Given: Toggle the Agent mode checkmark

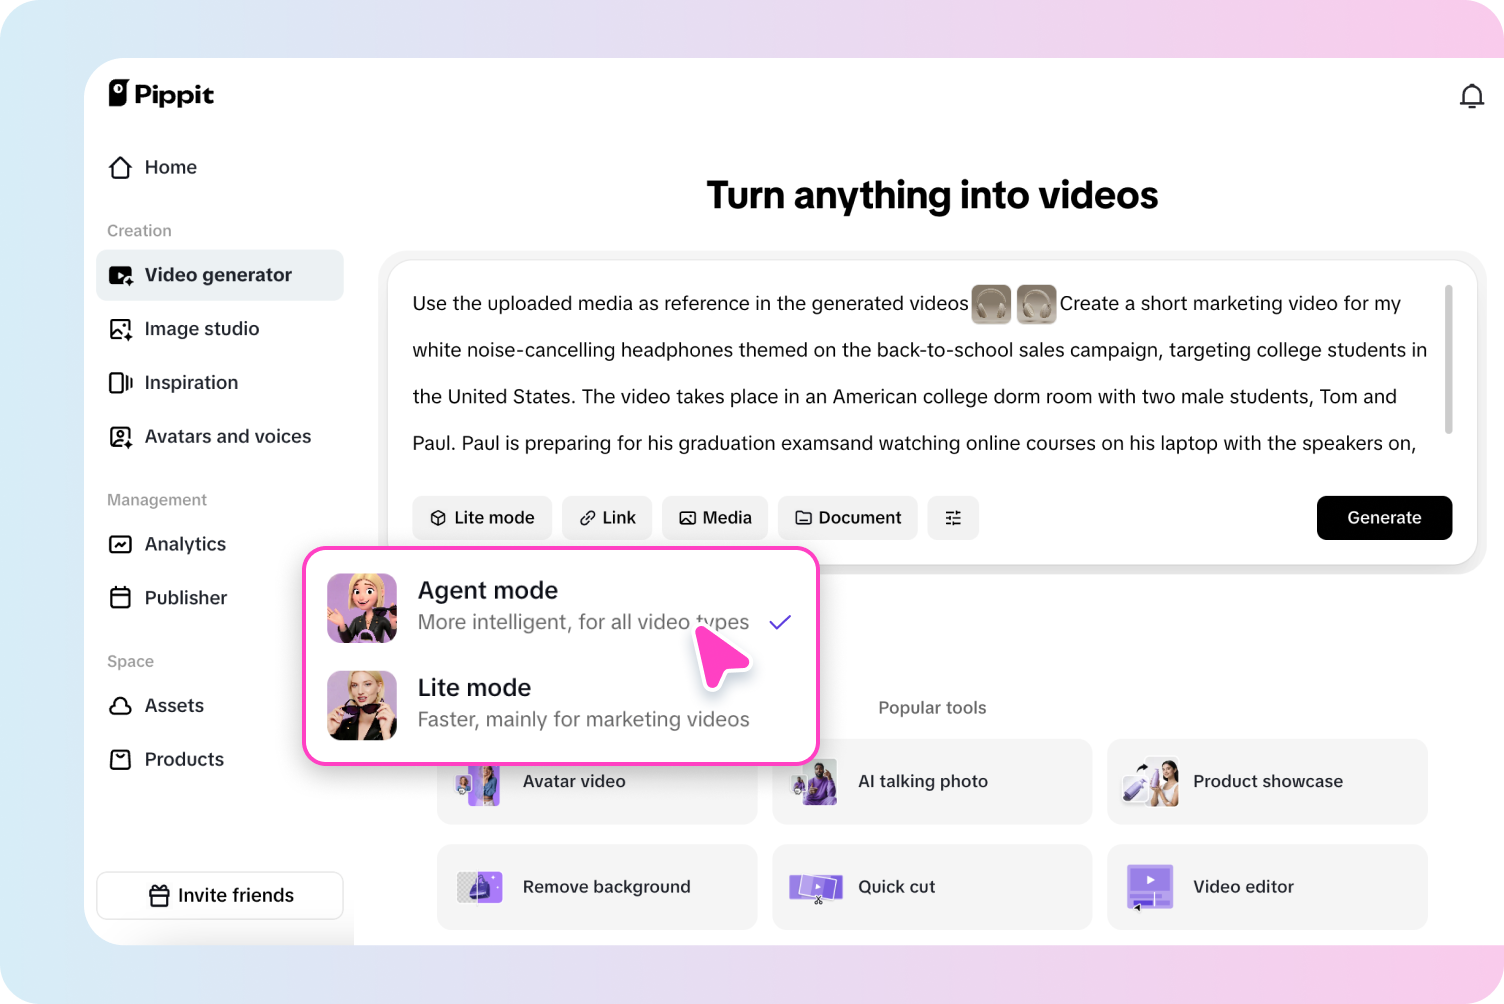Looking at the screenshot, I should [x=780, y=621].
